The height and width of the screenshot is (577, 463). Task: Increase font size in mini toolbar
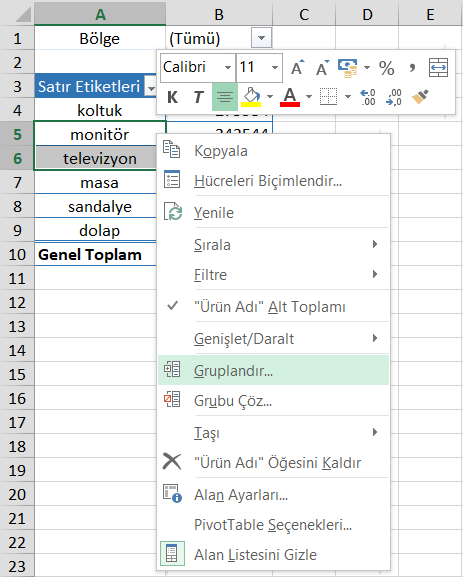coord(297,67)
